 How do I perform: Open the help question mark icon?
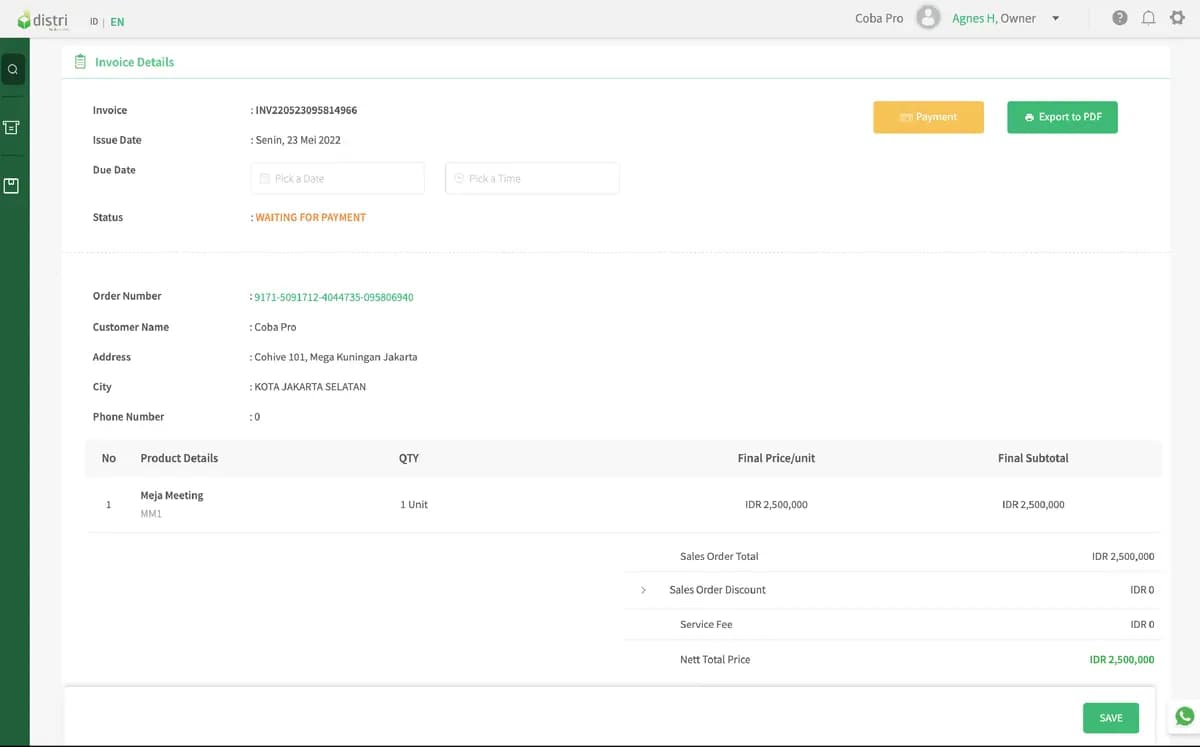pyautogui.click(x=1120, y=18)
